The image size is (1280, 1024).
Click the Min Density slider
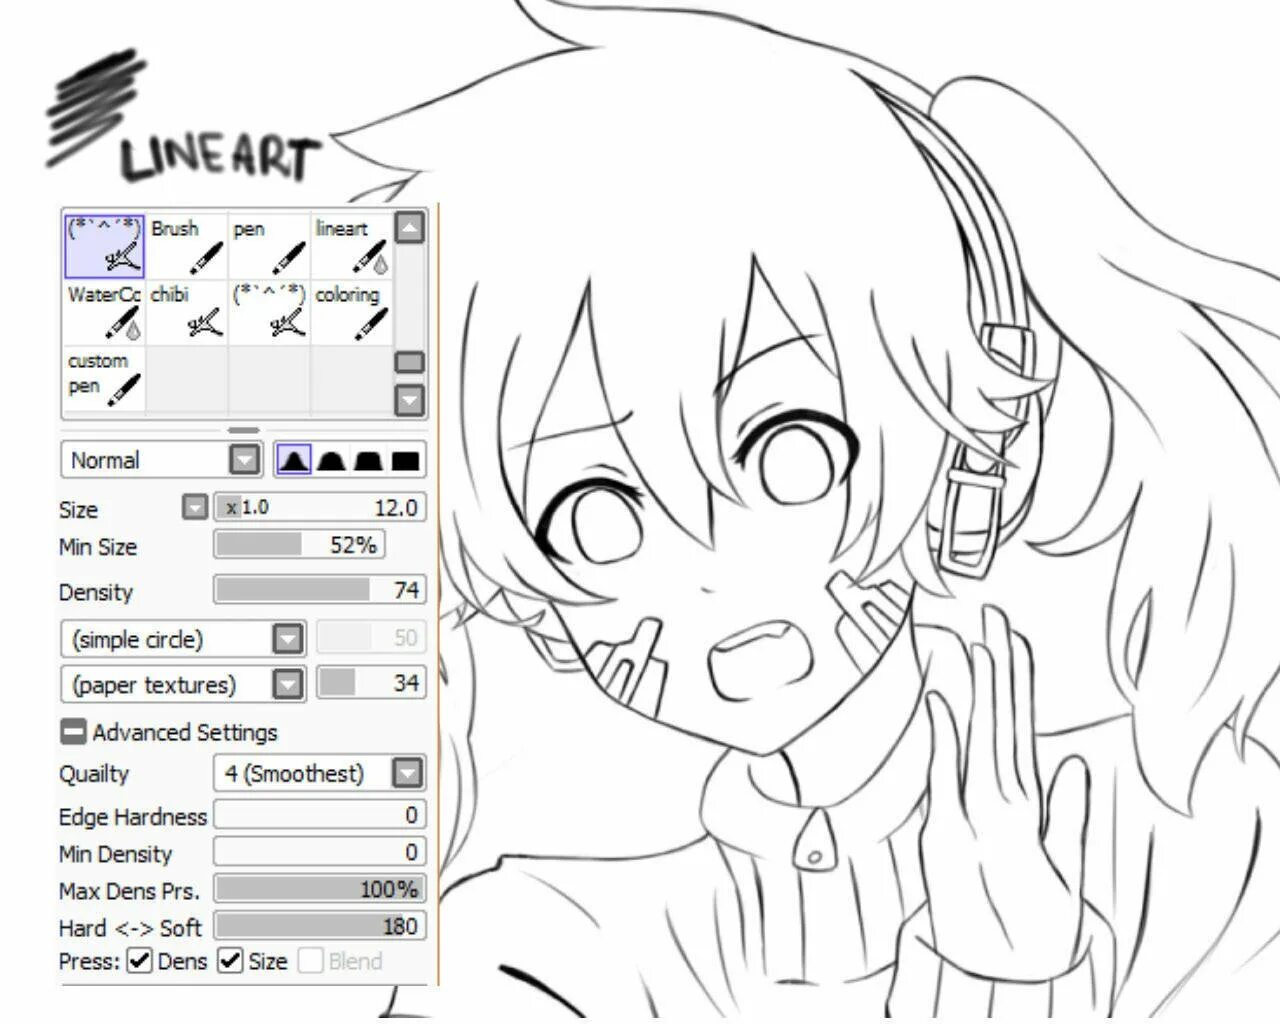320,852
